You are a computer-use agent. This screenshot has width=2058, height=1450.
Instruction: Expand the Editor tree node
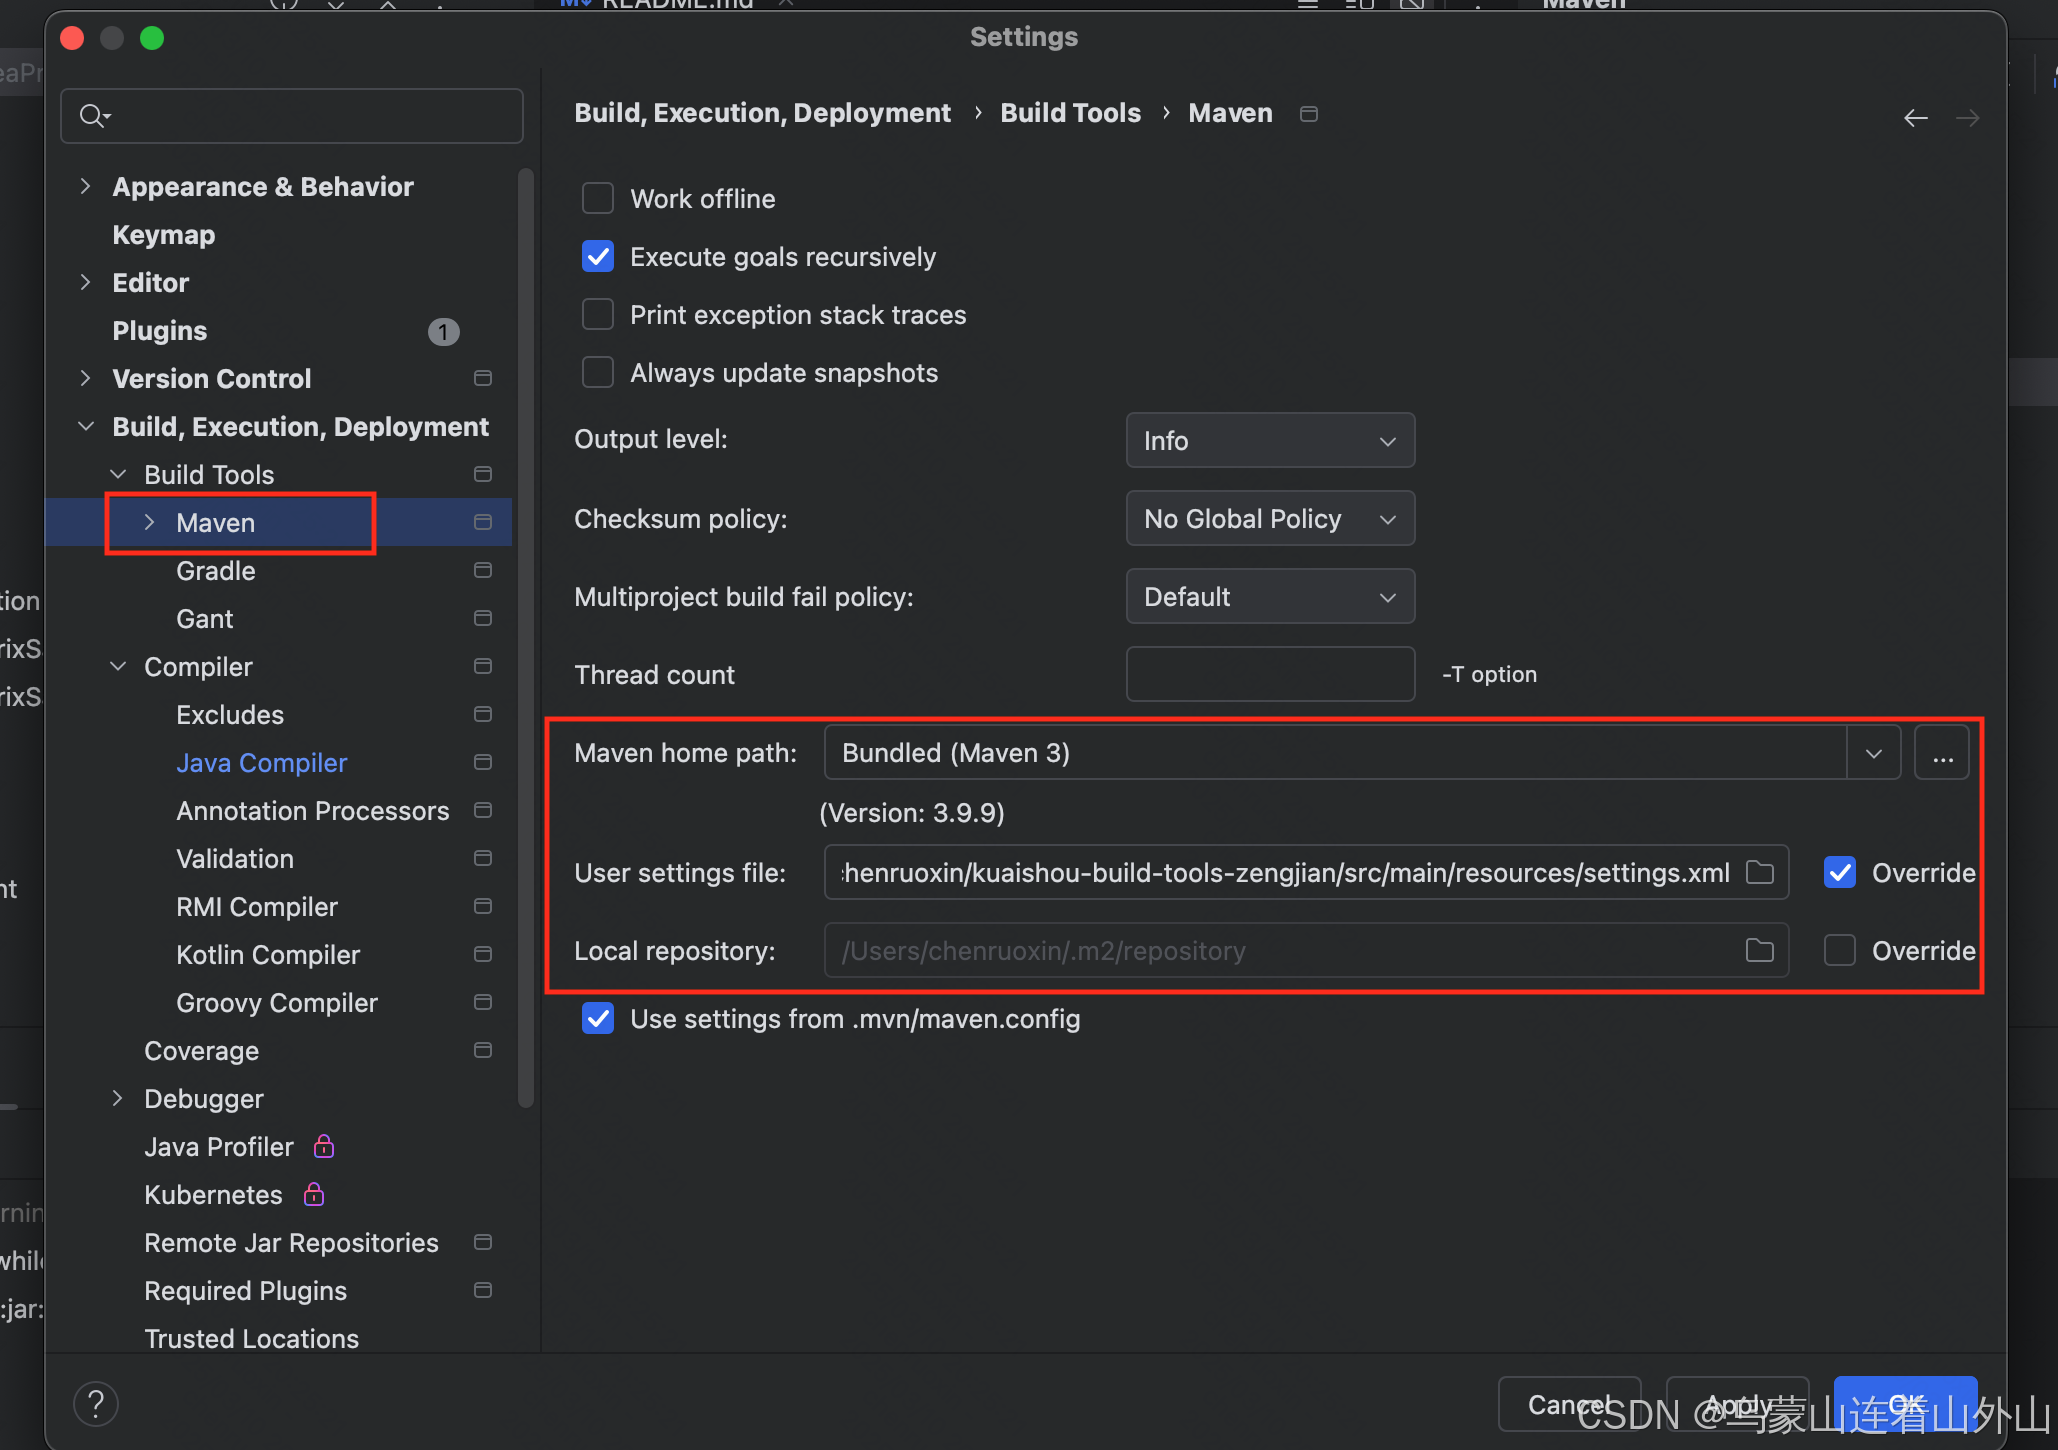click(x=86, y=282)
